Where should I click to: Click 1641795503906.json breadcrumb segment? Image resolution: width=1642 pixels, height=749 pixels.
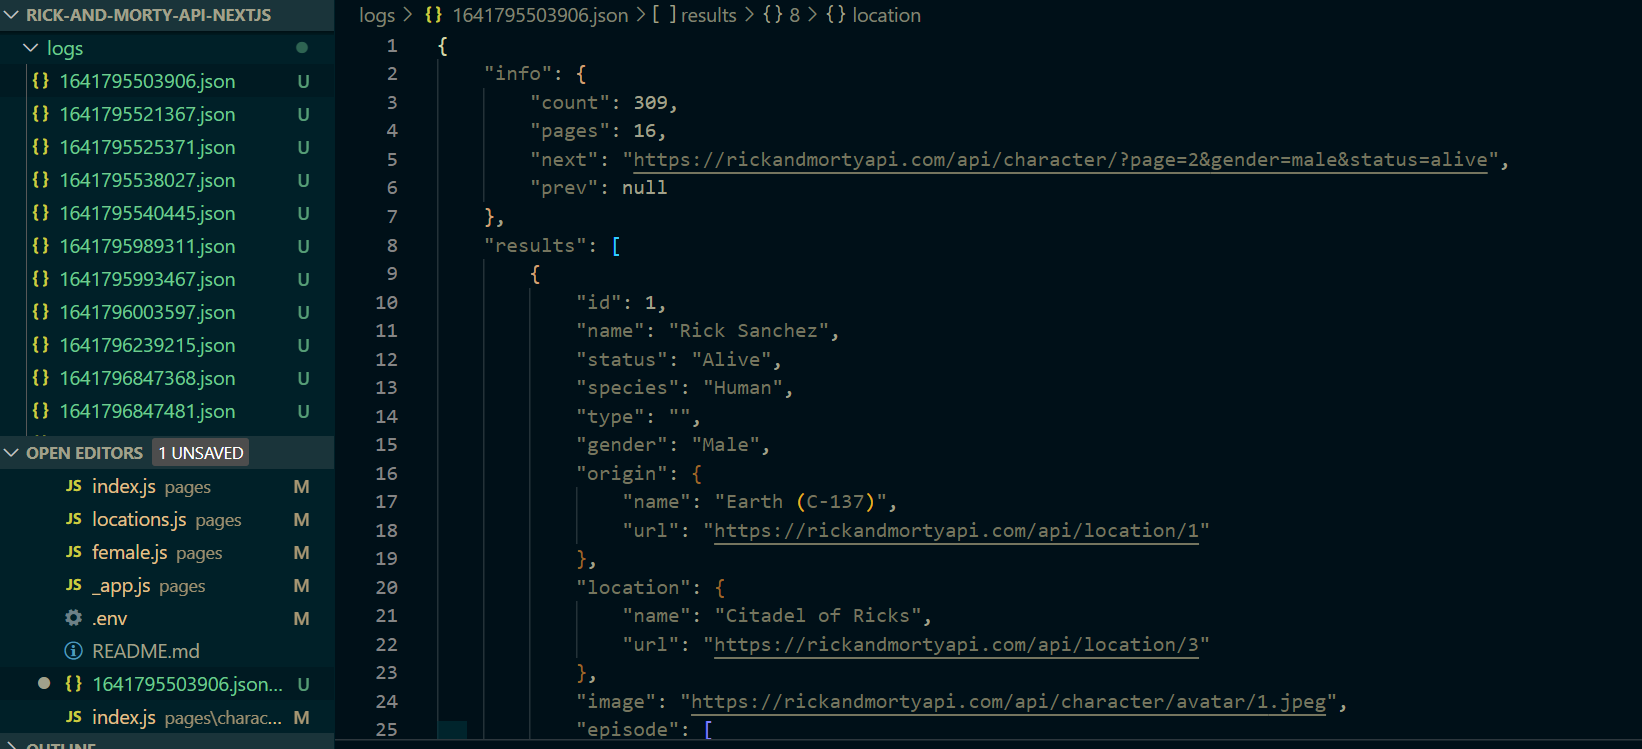pyautogui.click(x=527, y=15)
